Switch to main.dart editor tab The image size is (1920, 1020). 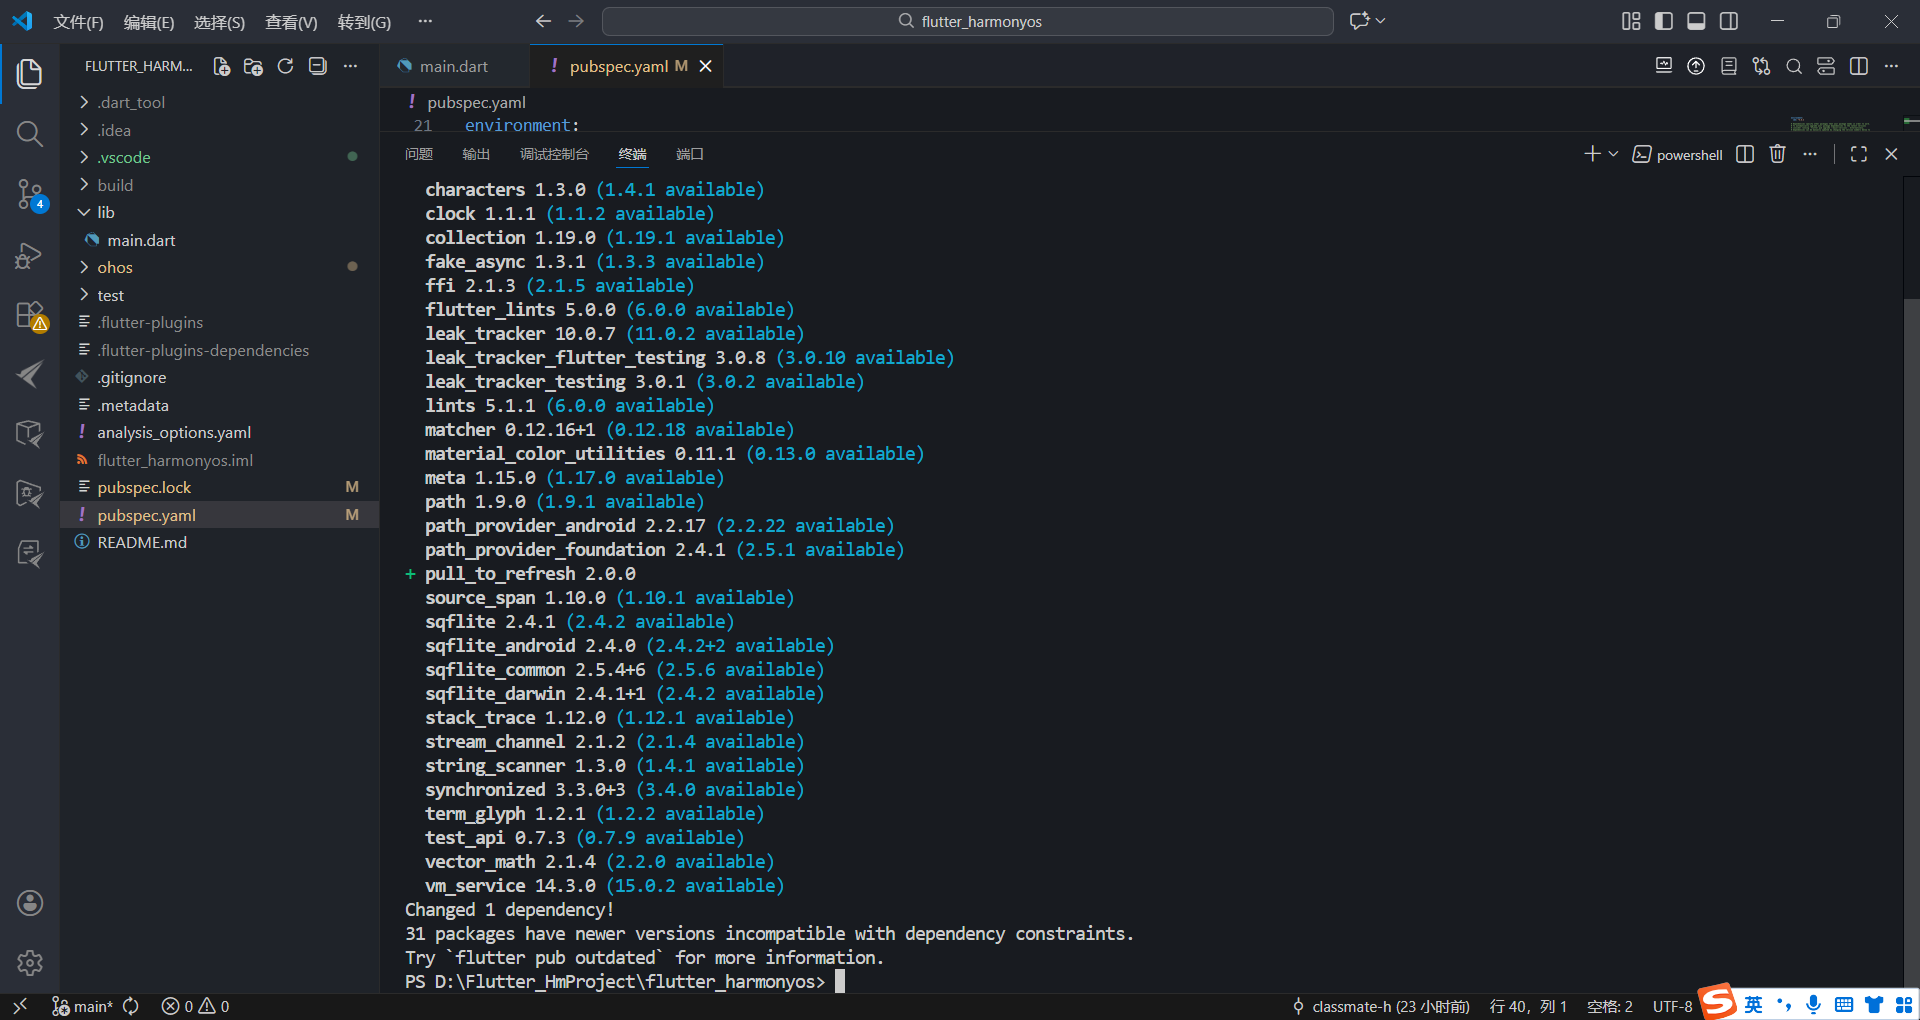tap(454, 66)
